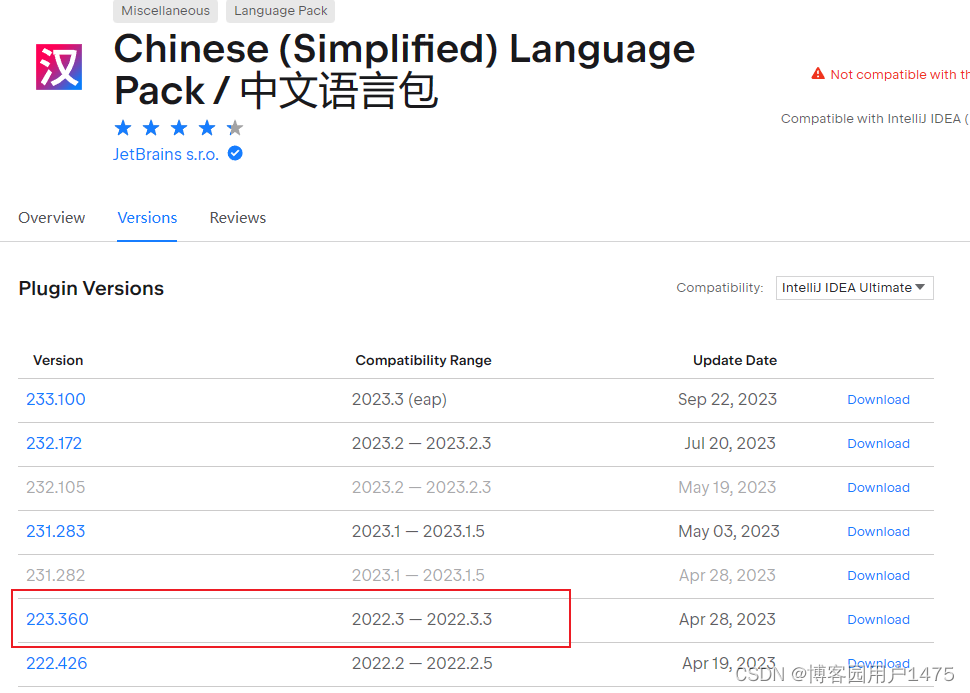Viewport: 970px width, 693px height.
Task: Click the star rating row
Action: [x=179, y=128]
